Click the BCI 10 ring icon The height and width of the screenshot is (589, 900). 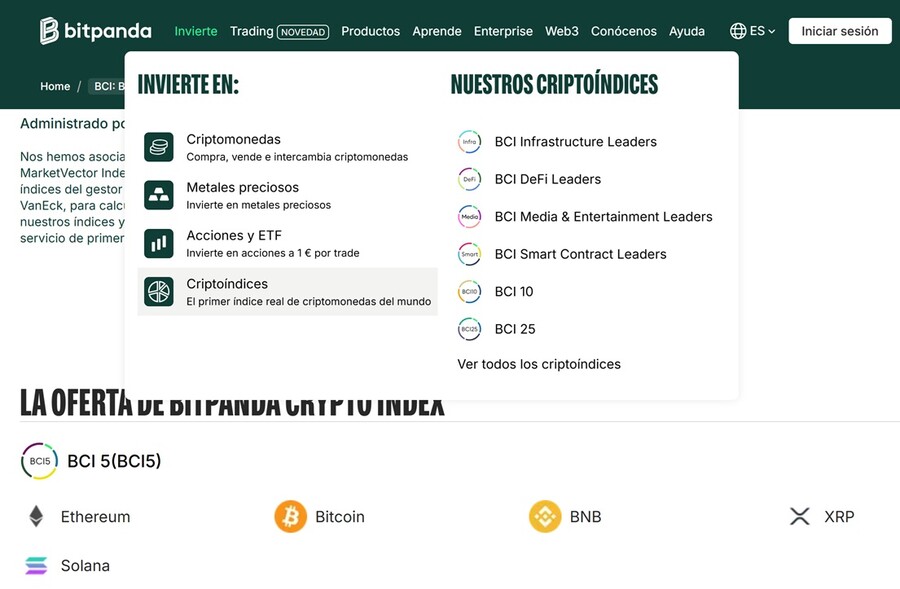[470, 292]
